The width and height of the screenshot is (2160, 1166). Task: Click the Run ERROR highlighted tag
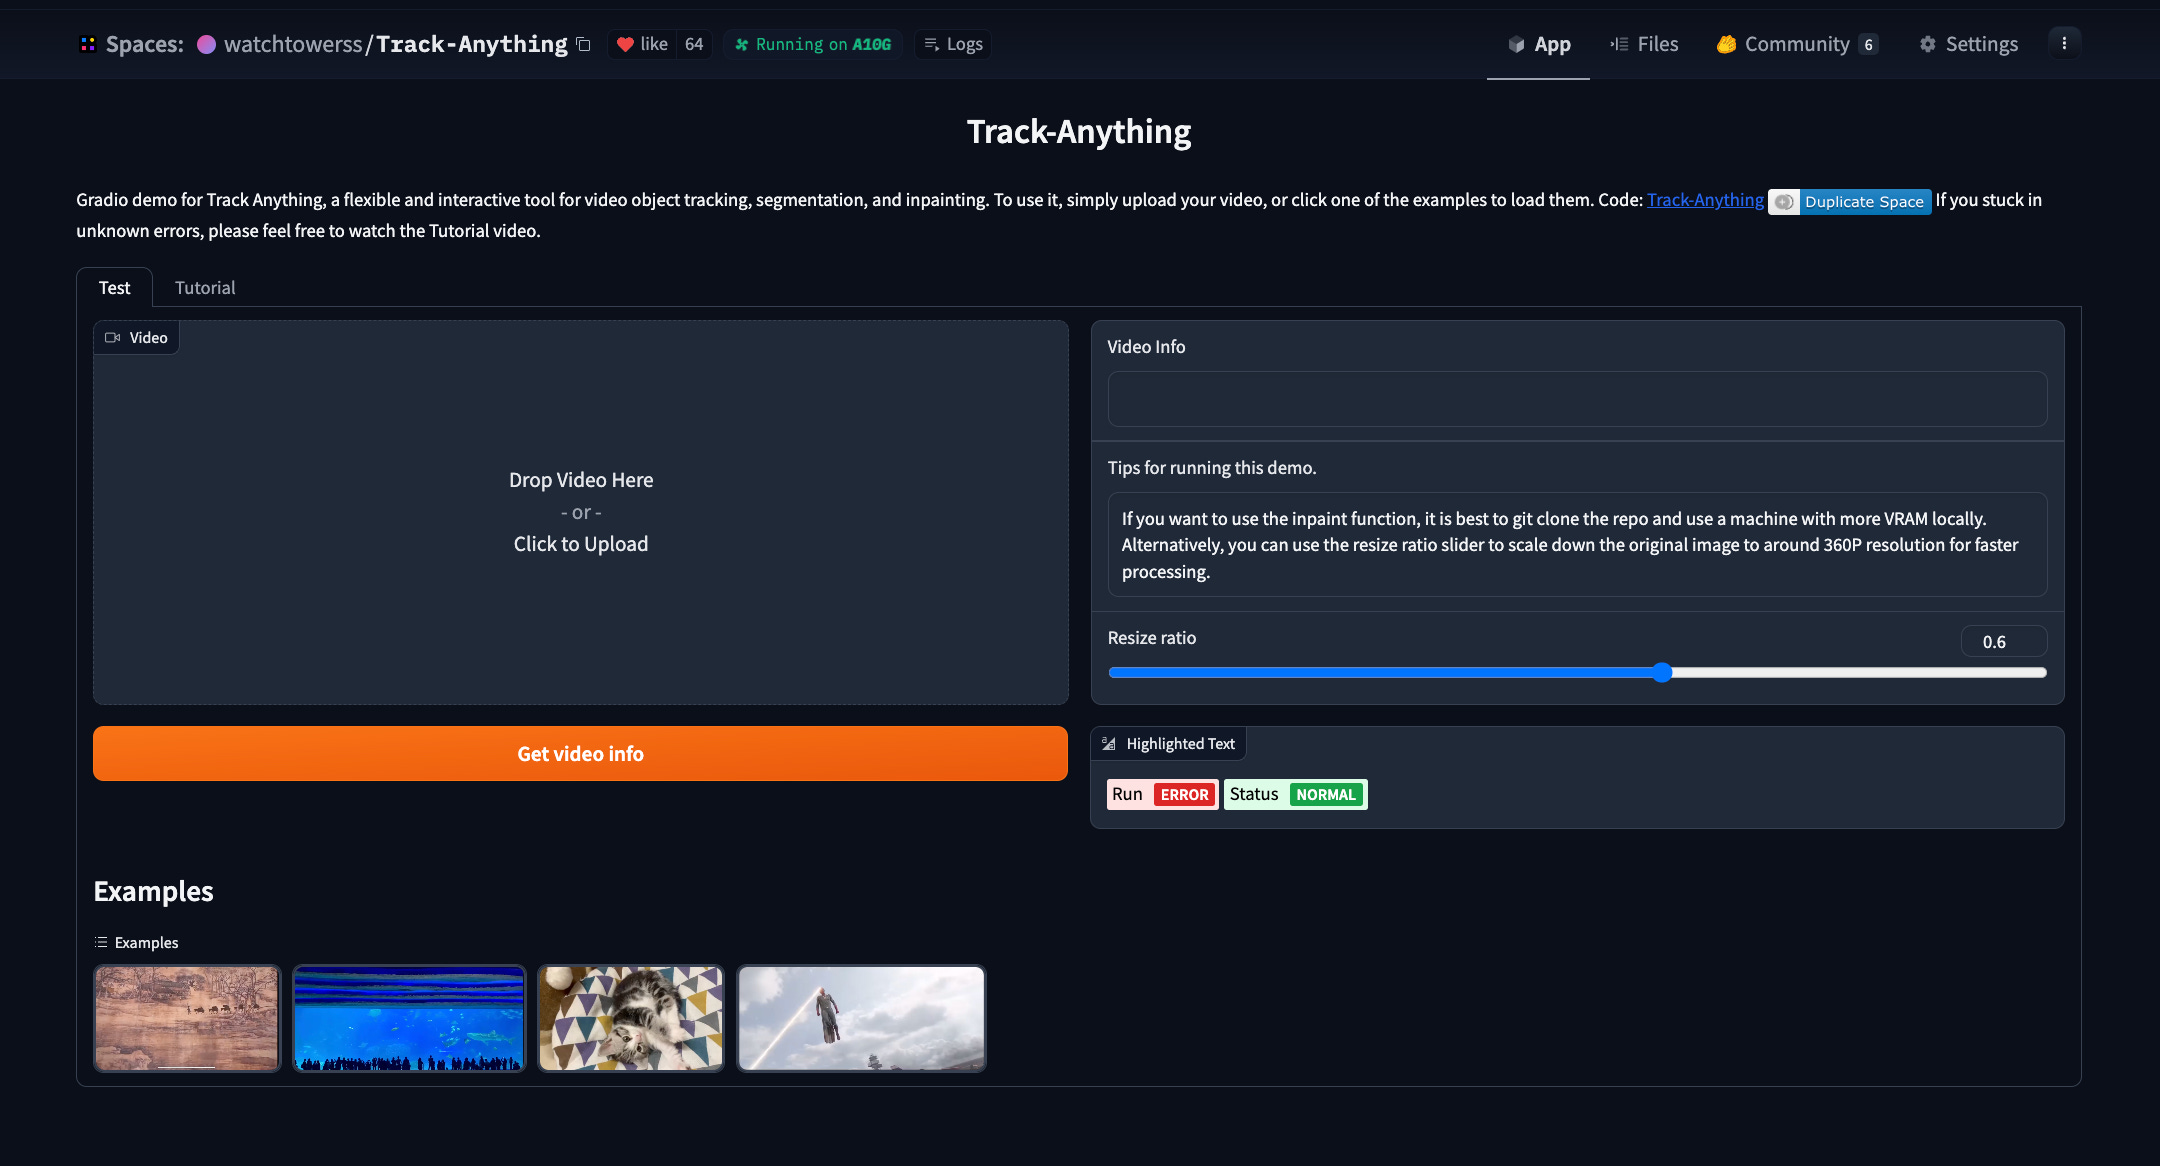point(1162,795)
